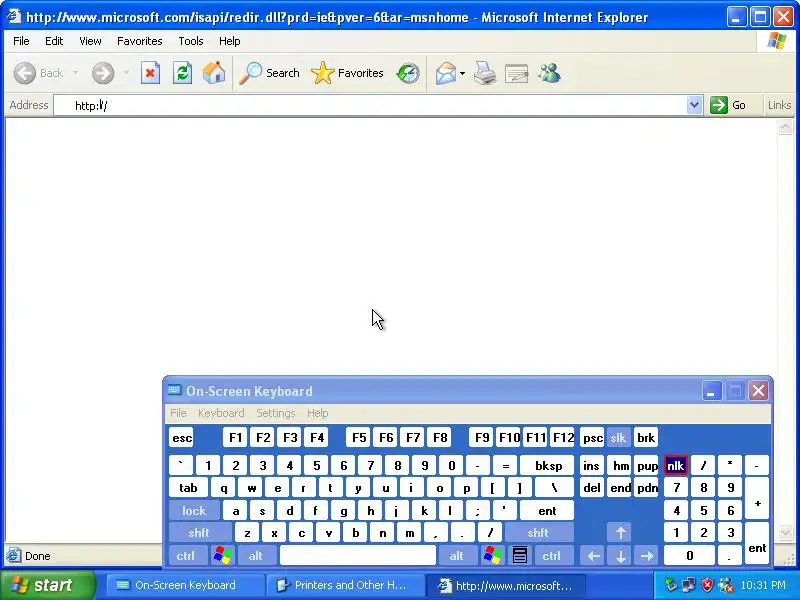Click in the Address URL field

pos(378,105)
